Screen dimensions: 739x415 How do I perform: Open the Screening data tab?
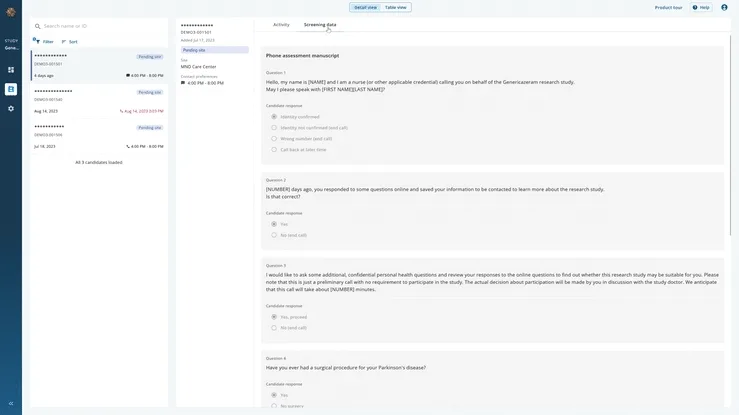320,24
